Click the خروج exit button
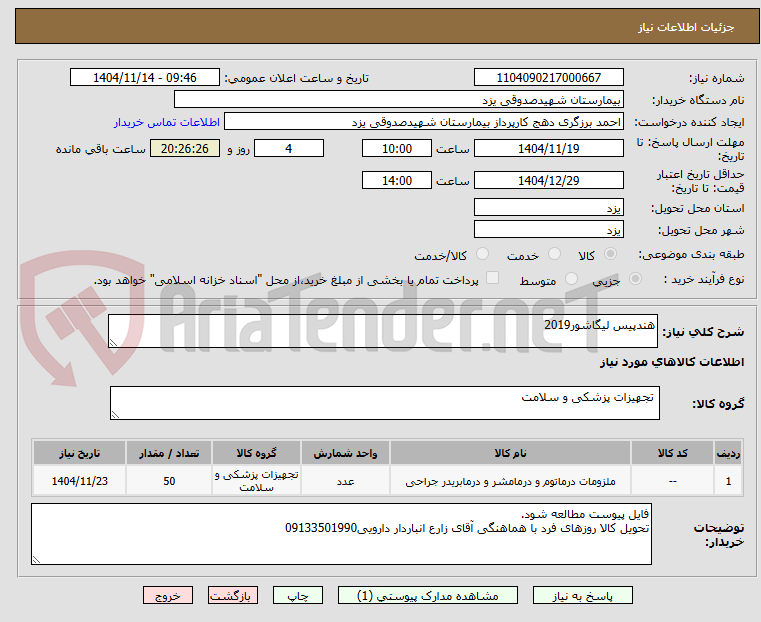 pos(168,595)
